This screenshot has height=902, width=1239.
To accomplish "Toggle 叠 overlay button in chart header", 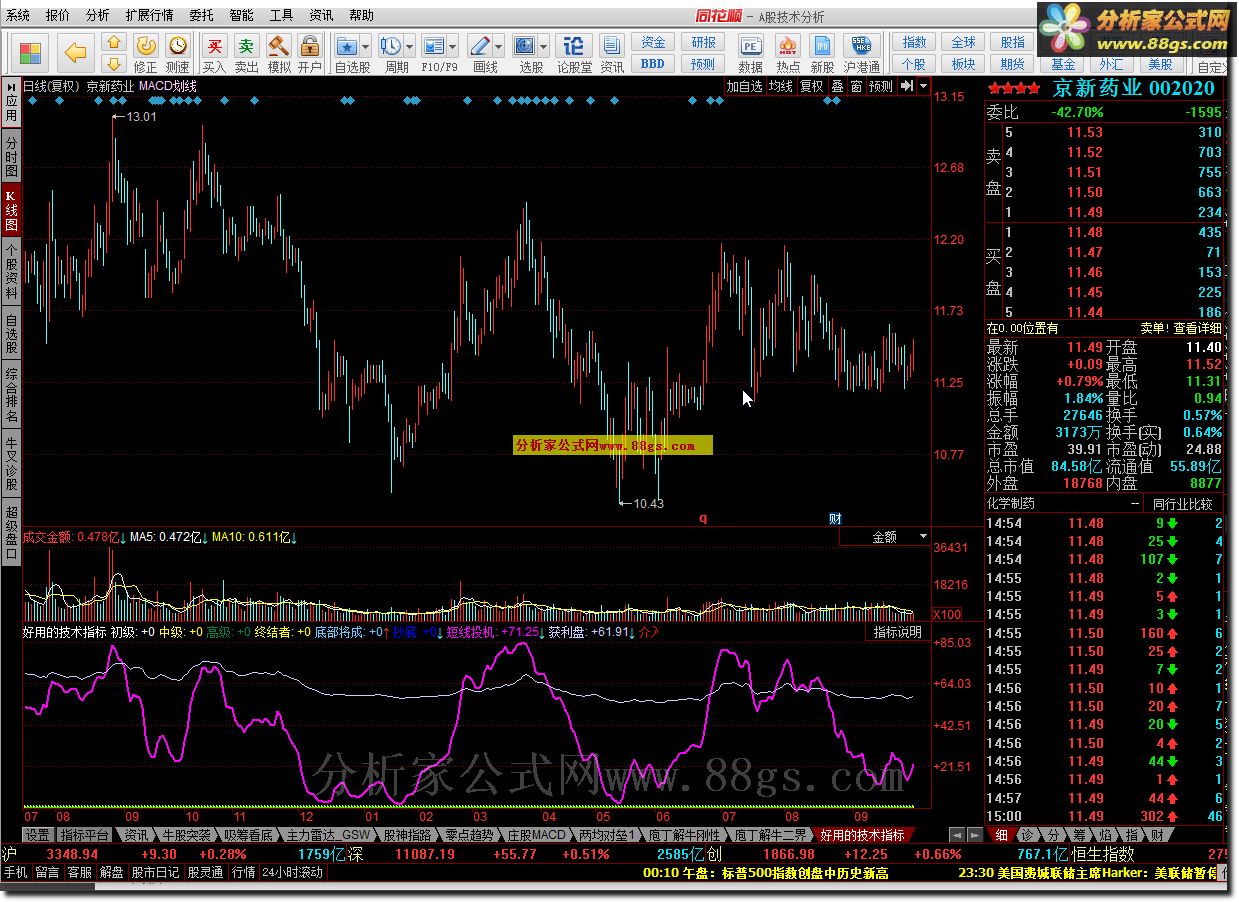I will pos(837,86).
